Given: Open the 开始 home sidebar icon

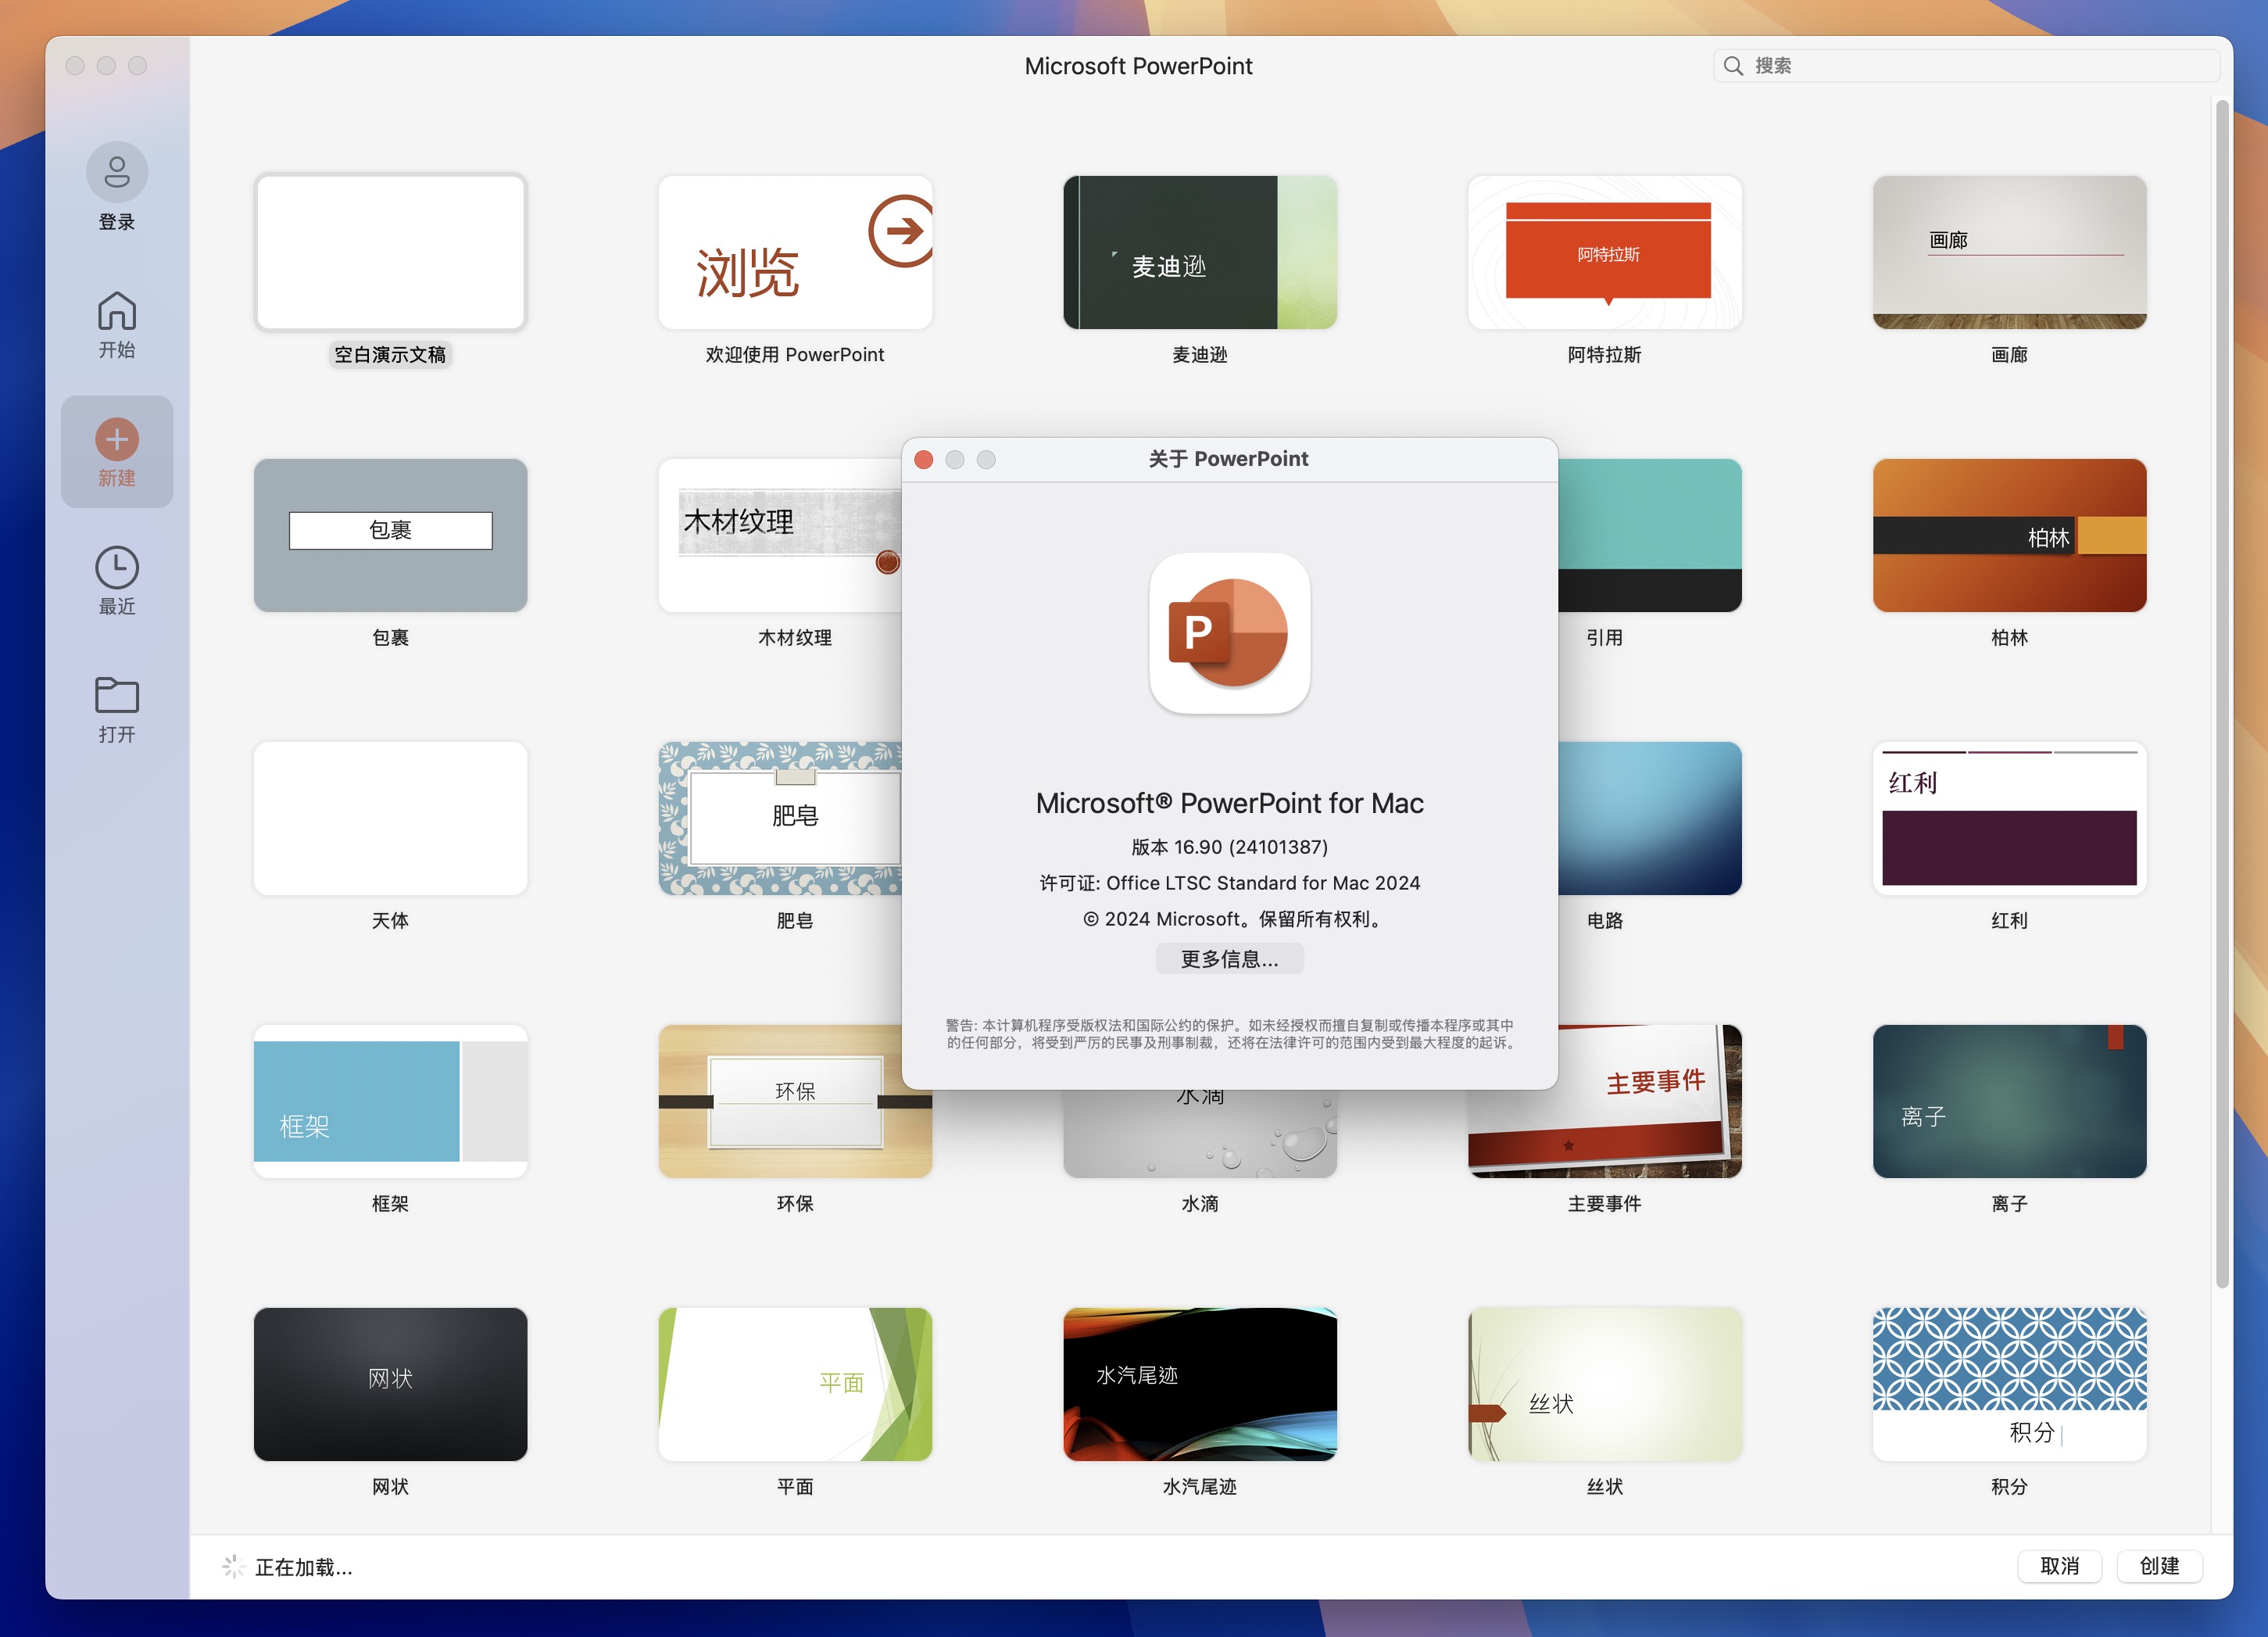Looking at the screenshot, I should coord(117,311).
